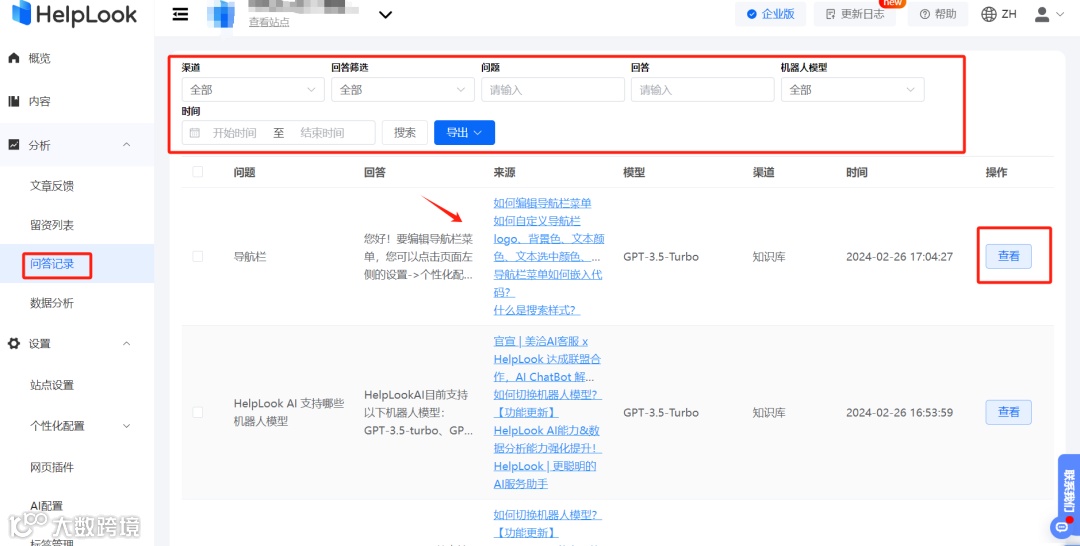Click the 内容 book icon
The height and width of the screenshot is (546, 1080).
click(14, 101)
